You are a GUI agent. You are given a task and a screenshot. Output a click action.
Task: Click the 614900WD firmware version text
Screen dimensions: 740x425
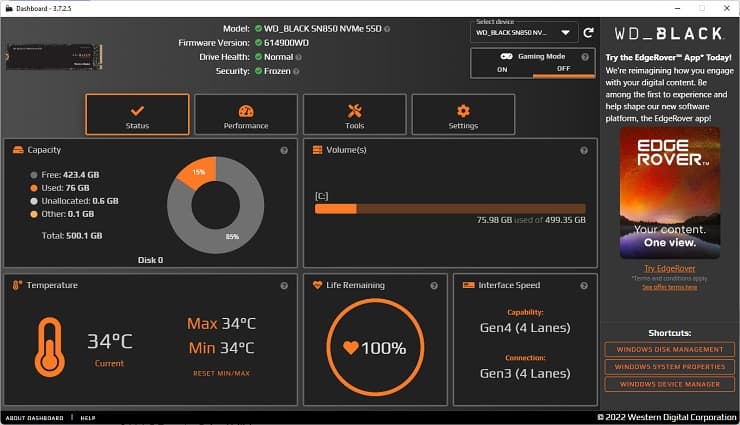pos(286,43)
